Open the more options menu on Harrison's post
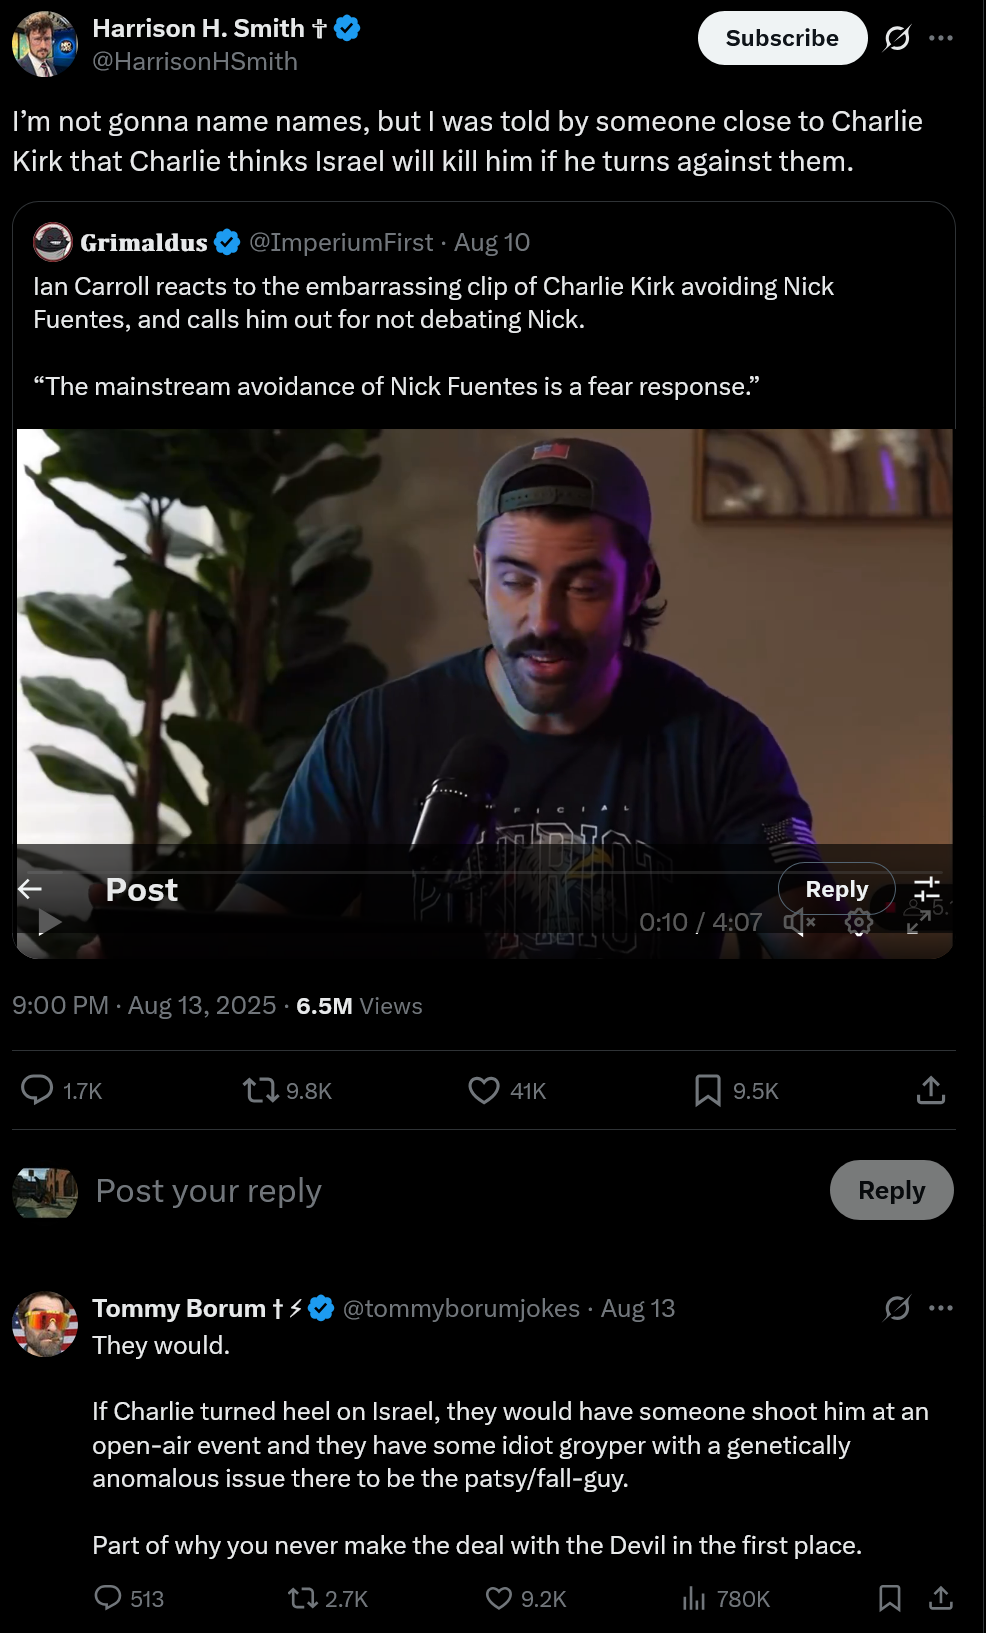The image size is (986, 1633). 941,38
